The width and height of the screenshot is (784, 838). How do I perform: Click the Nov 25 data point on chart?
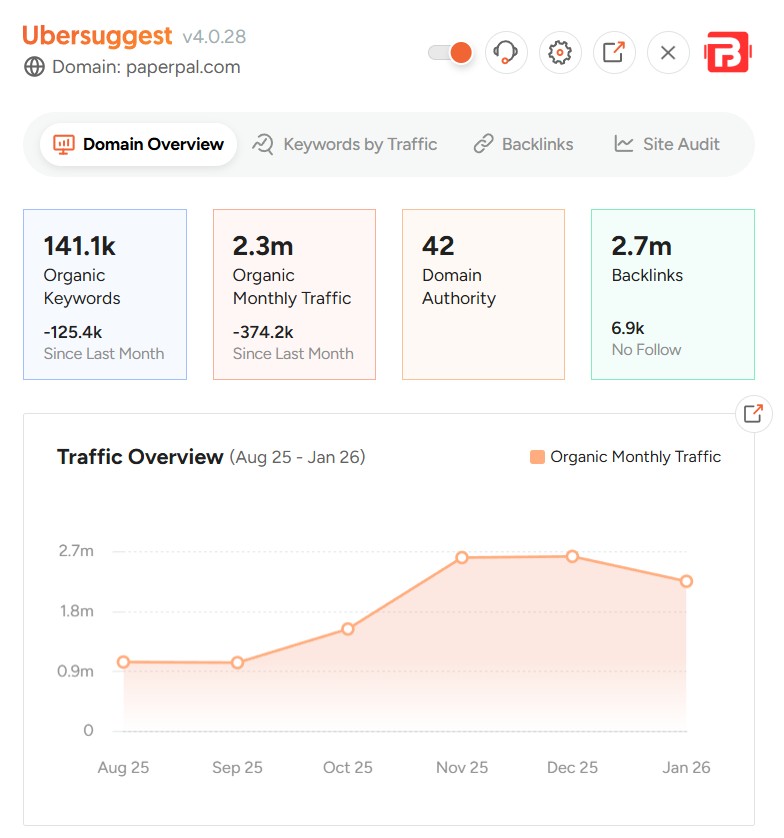tap(462, 558)
